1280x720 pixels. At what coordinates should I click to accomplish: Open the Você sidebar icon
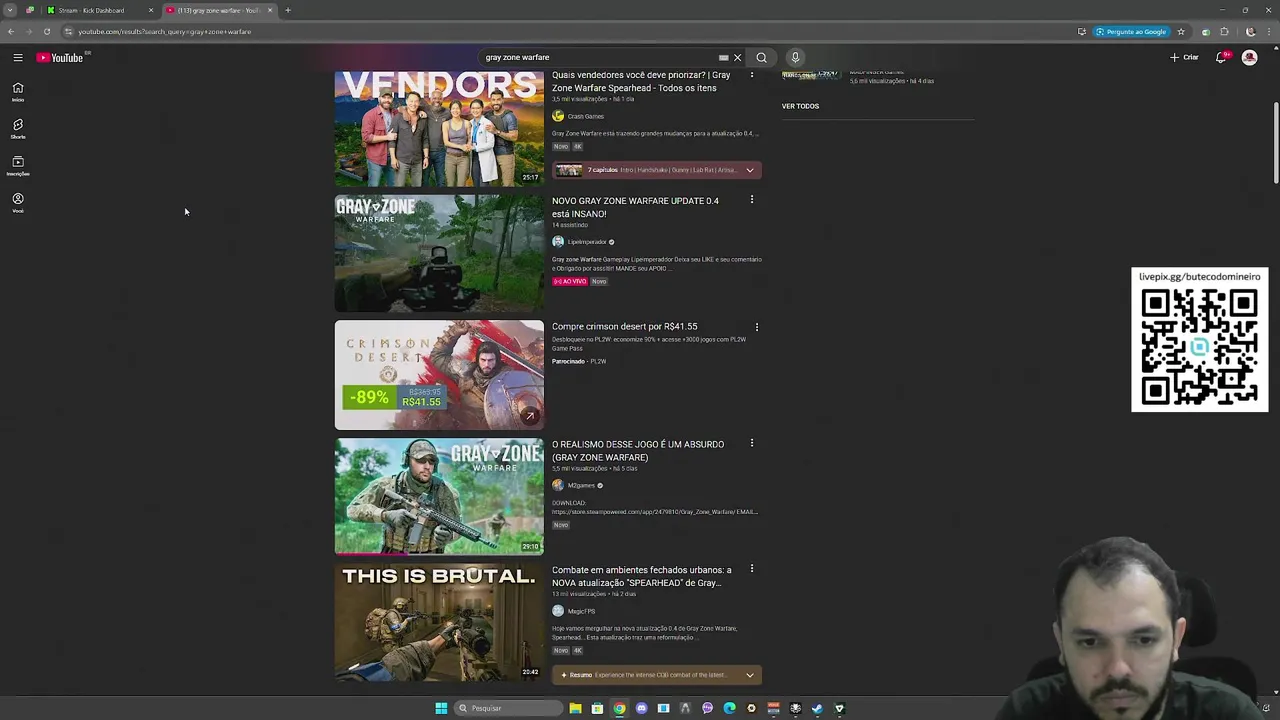(x=18, y=202)
